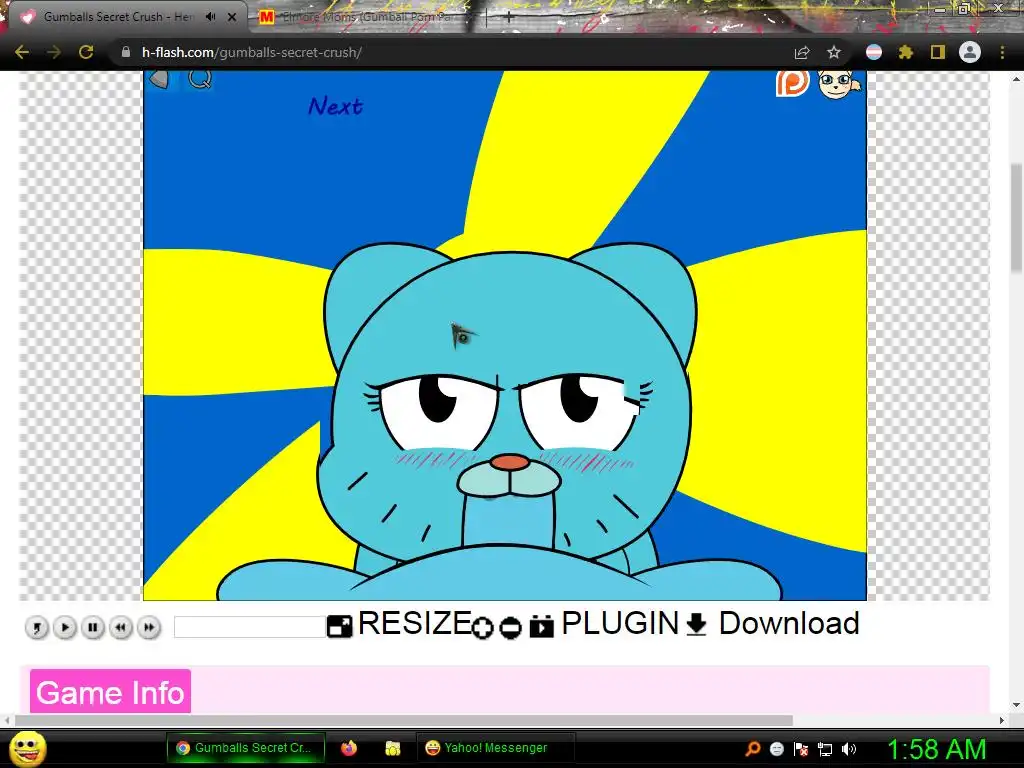
Task: Open the Chrome three-dot menu
Action: point(1002,52)
